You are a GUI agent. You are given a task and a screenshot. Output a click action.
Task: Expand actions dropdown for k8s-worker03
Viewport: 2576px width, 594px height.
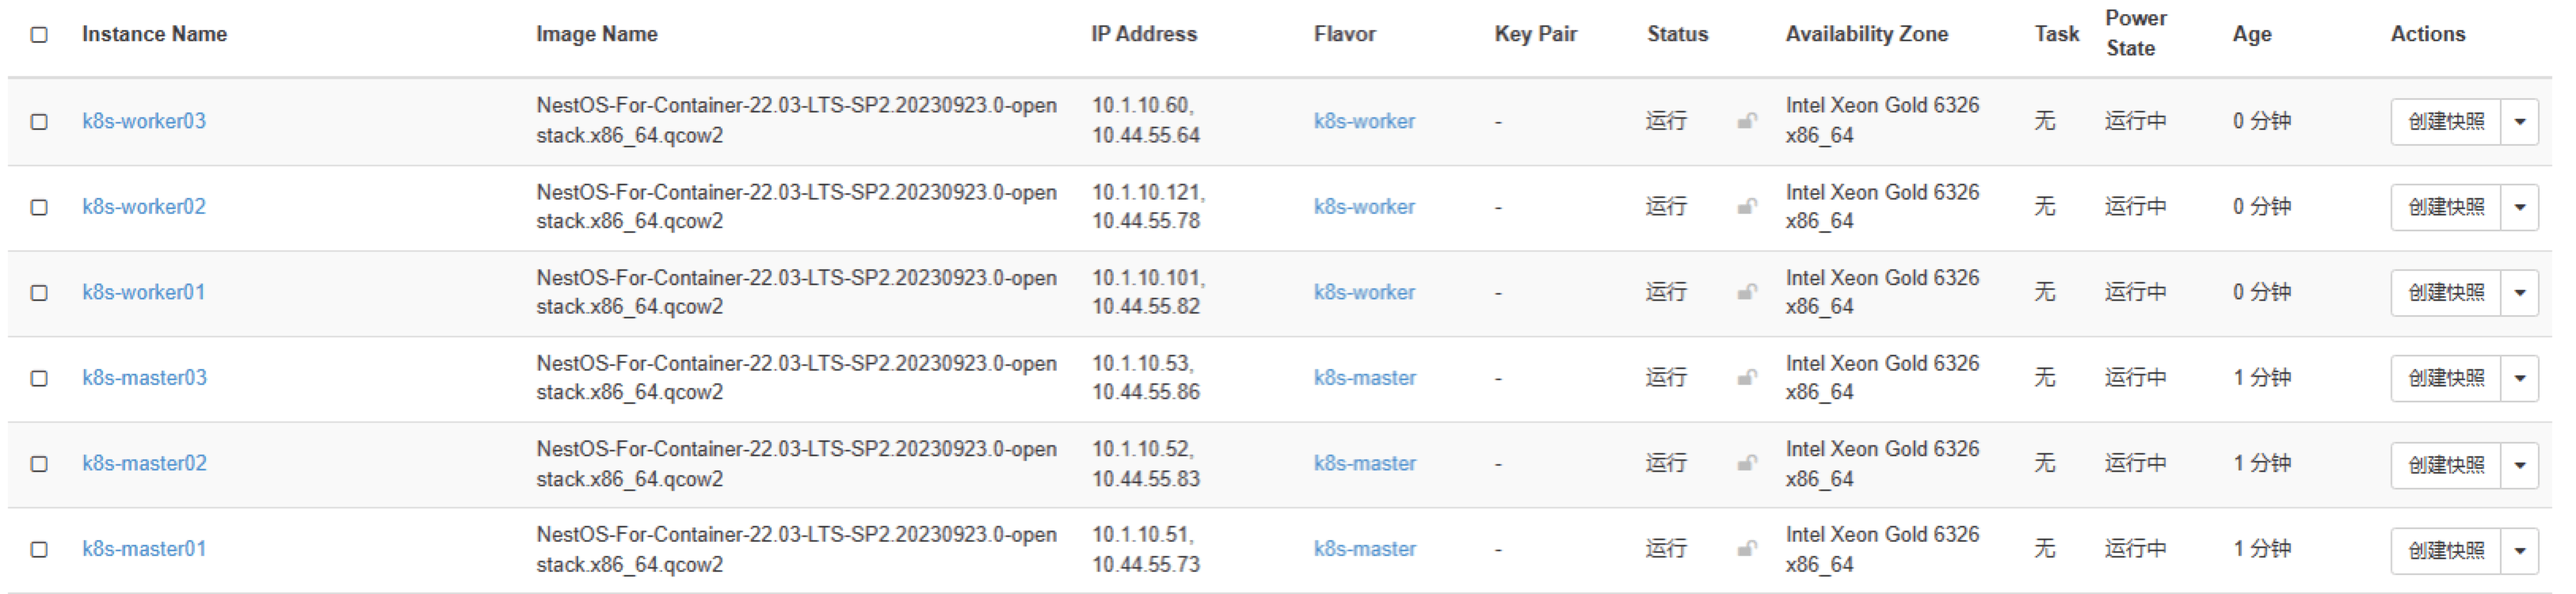(x=2520, y=122)
